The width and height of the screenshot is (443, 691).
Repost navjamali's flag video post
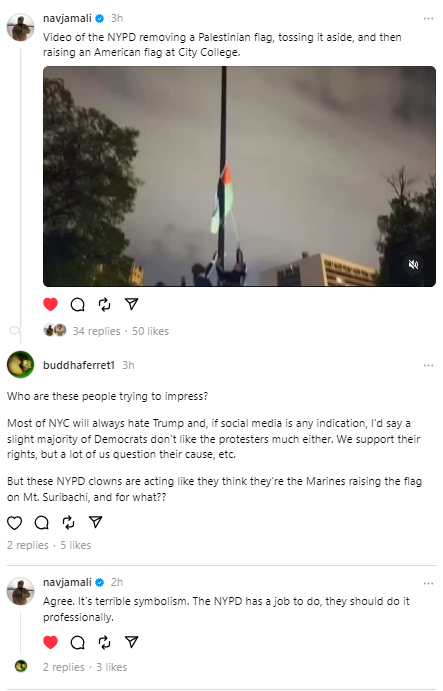pyautogui.click(x=104, y=305)
